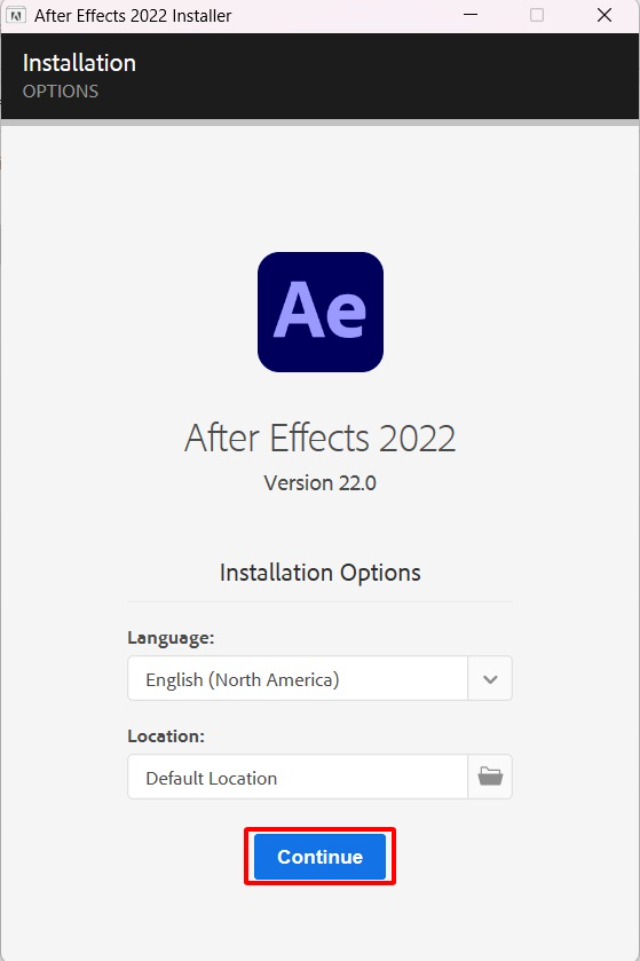Click the After Effects 2022 application logo

coord(320,312)
